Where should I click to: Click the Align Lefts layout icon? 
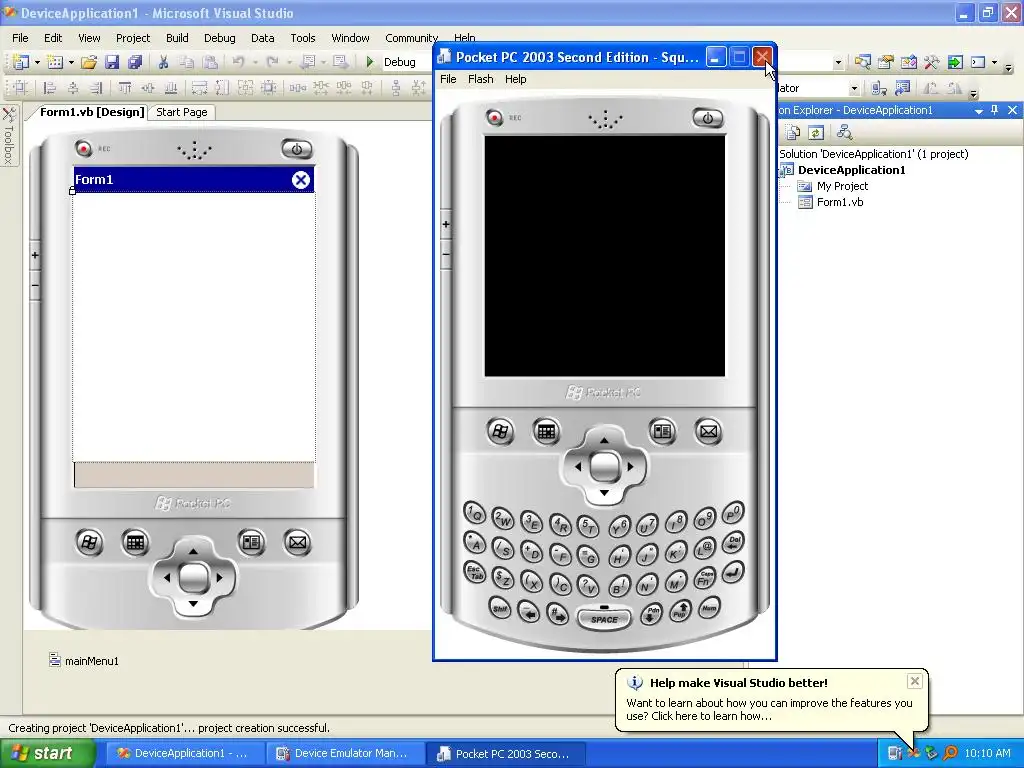(49, 88)
